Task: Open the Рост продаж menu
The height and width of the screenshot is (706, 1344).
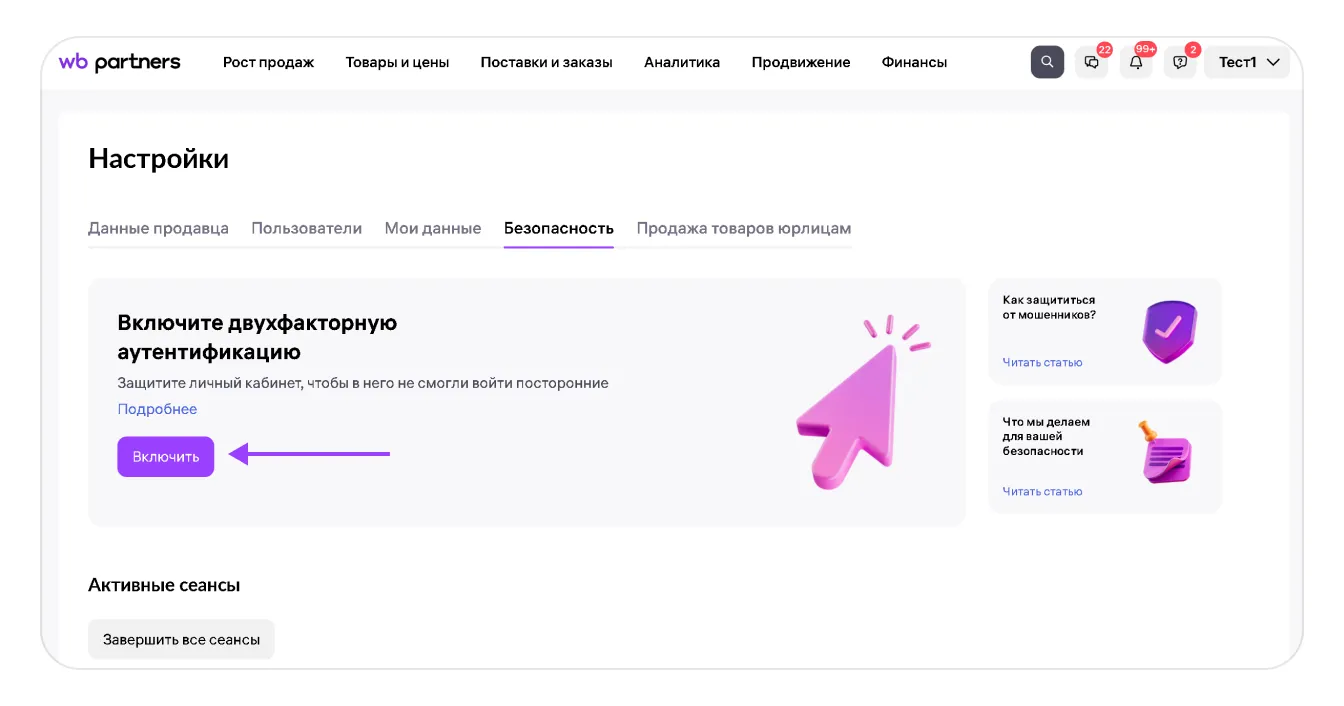Action: pyautogui.click(x=268, y=62)
